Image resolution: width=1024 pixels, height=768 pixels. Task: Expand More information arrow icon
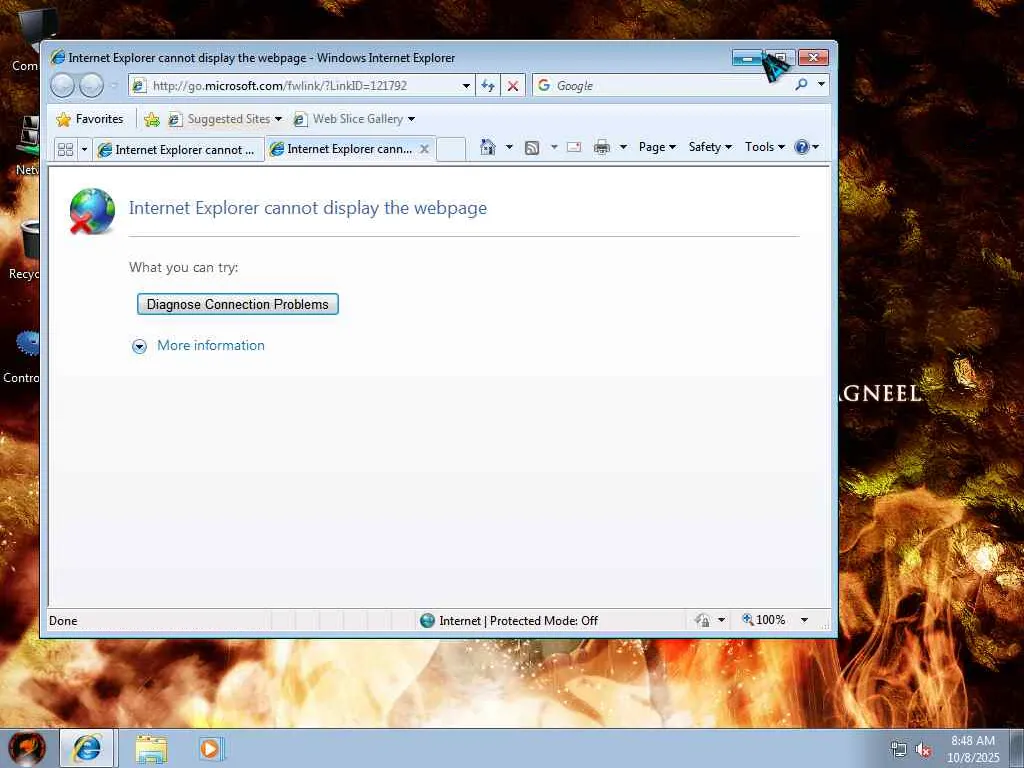click(139, 347)
